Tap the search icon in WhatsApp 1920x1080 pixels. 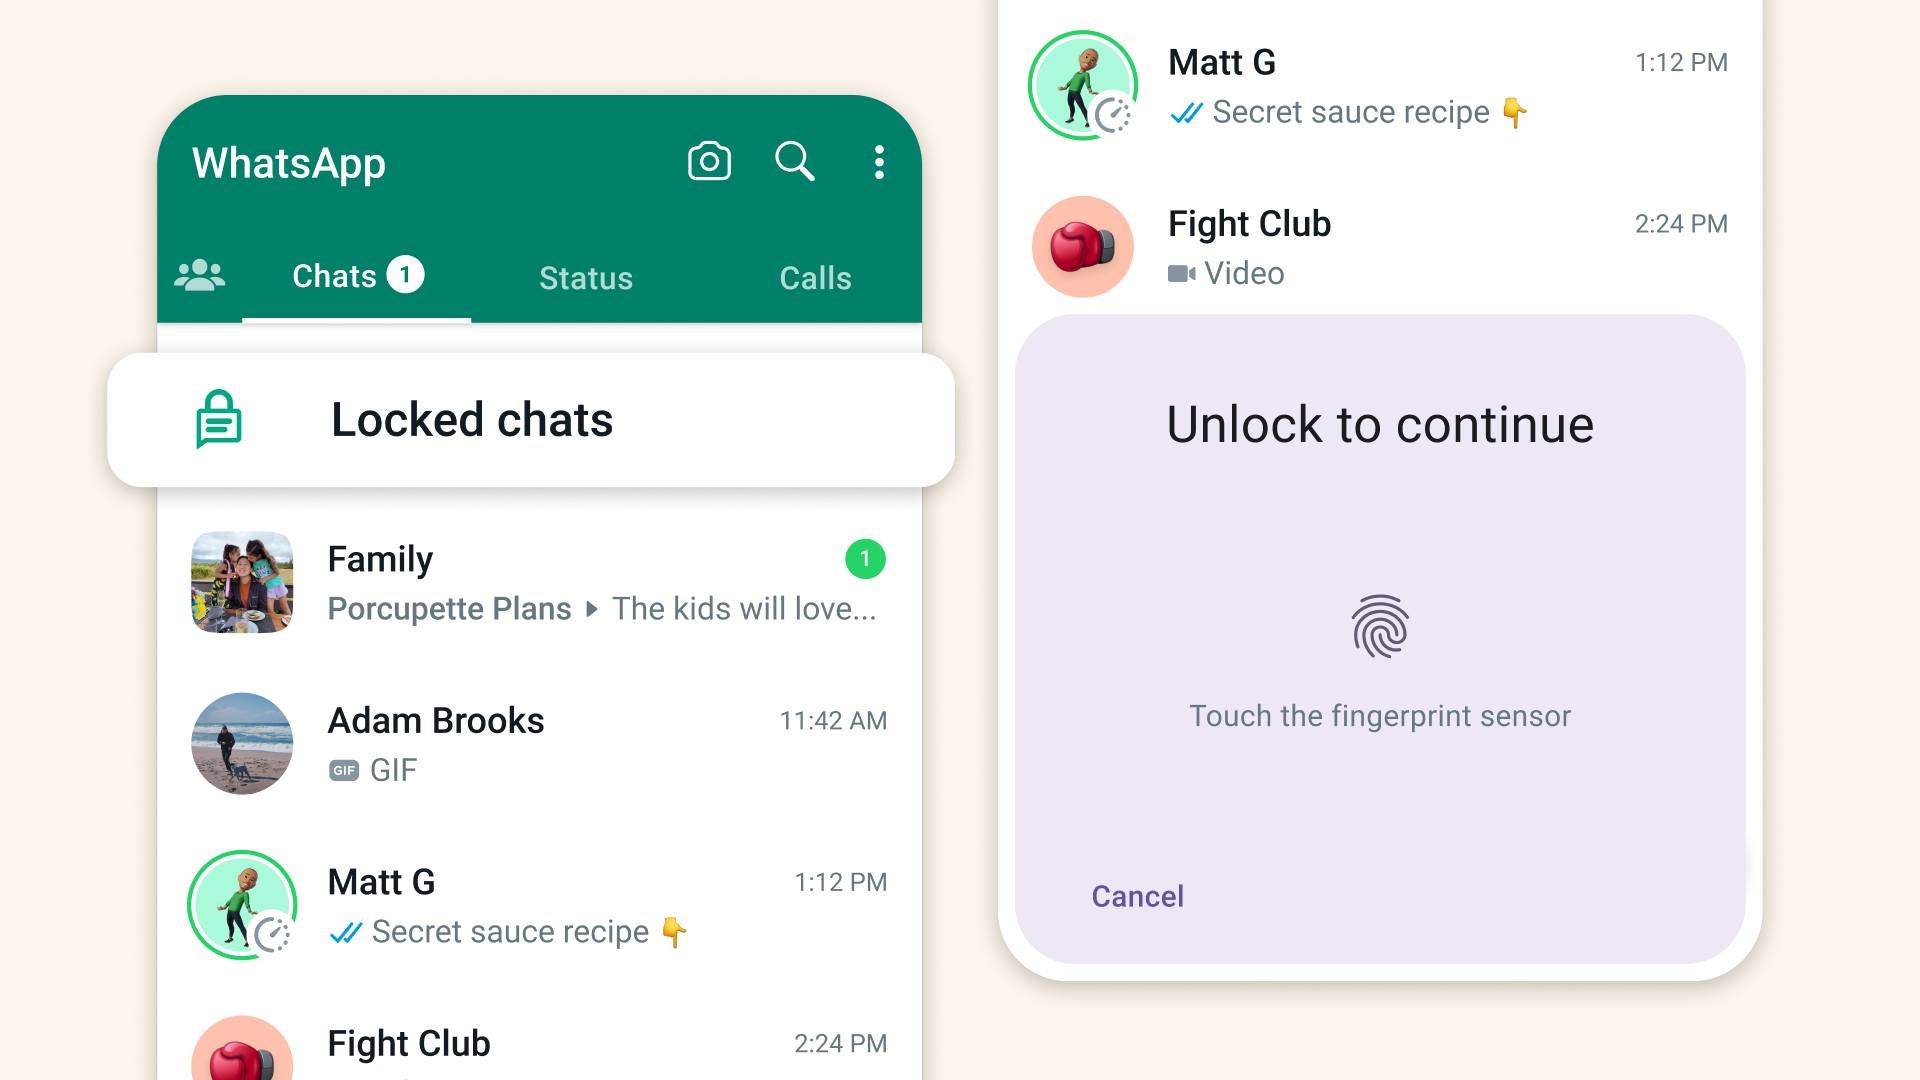click(793, 161)
